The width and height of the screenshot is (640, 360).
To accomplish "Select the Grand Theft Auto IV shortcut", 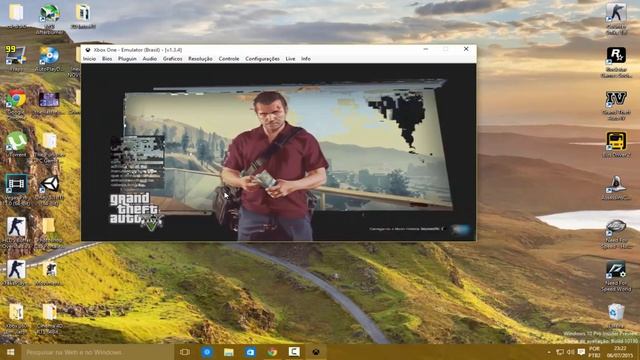I will point(616,105).
